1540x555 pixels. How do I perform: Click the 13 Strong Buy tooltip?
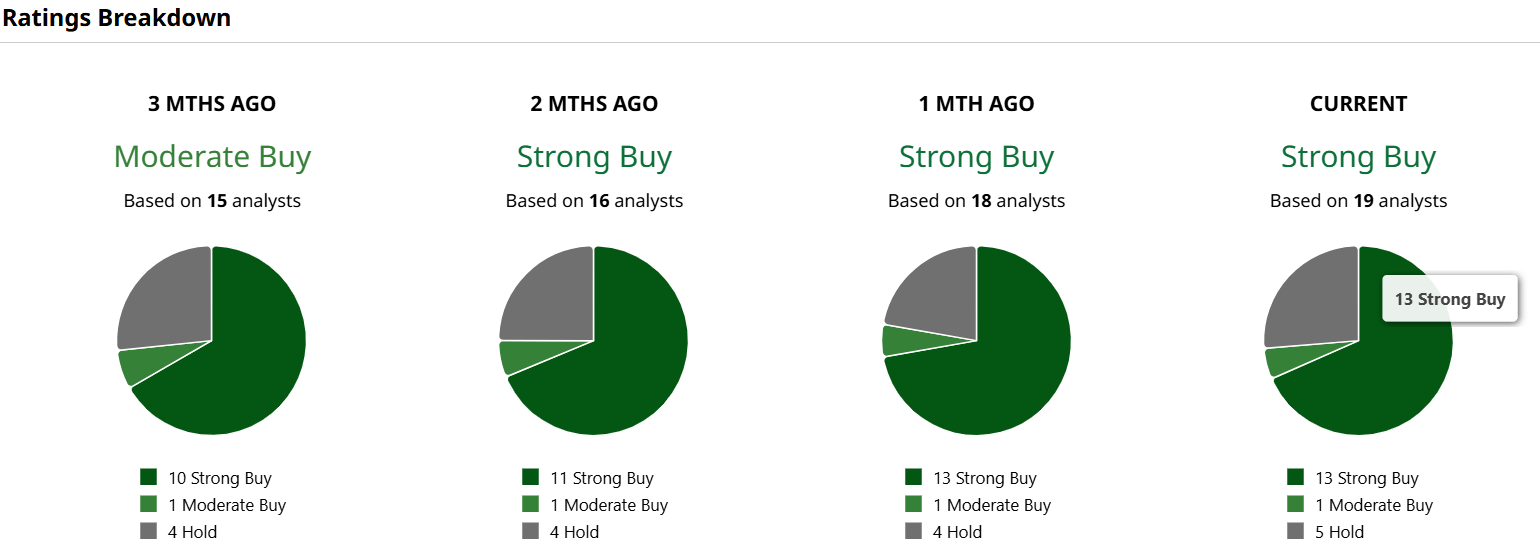[1450, 299]
